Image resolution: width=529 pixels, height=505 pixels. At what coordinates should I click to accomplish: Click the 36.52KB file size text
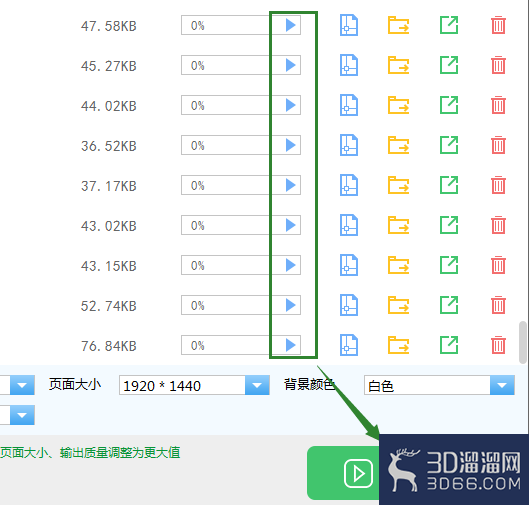pyautogui.click(x=109, y=146)
